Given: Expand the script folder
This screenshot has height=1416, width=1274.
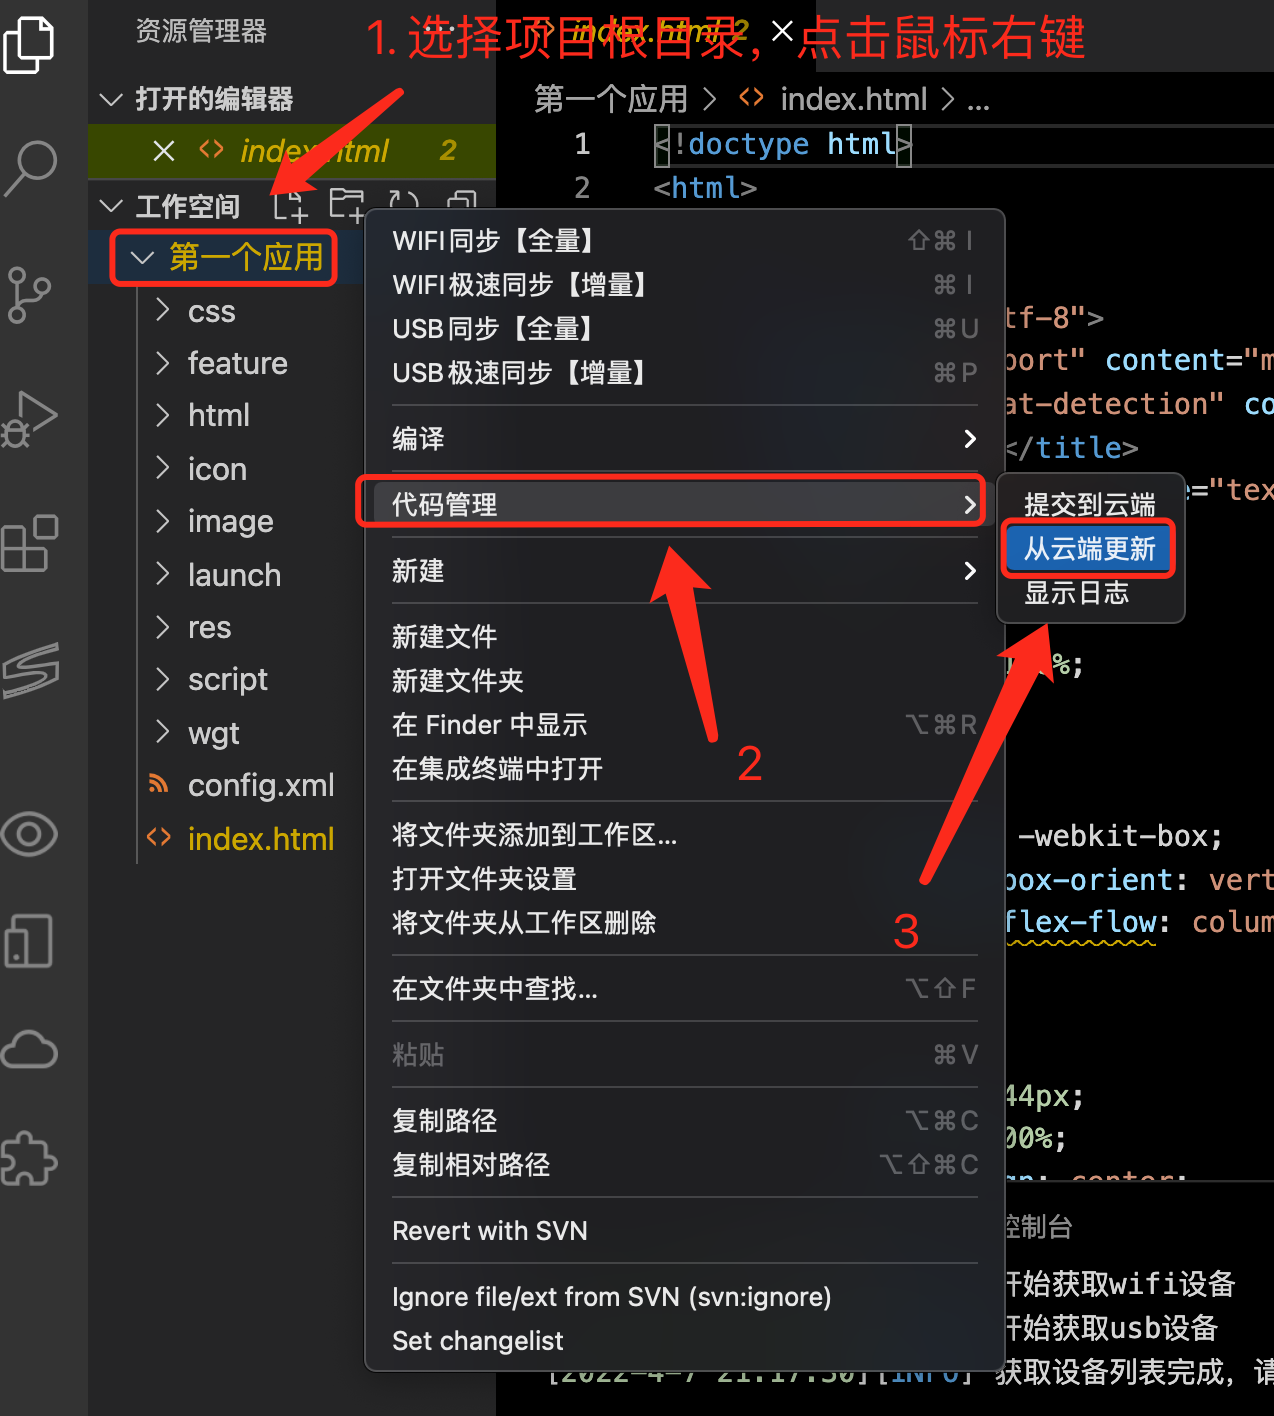Looking at the screenshot, I should pos(163,678).
